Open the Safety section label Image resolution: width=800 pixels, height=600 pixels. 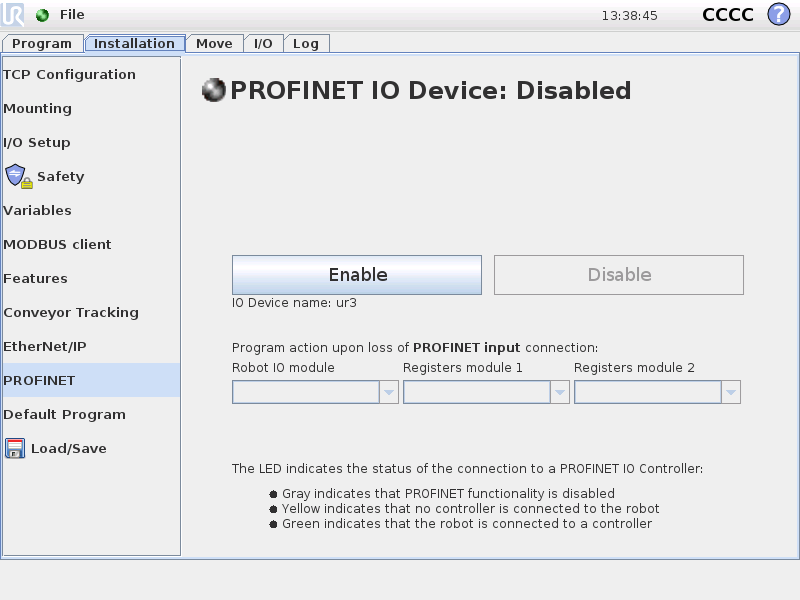(61, 177)
